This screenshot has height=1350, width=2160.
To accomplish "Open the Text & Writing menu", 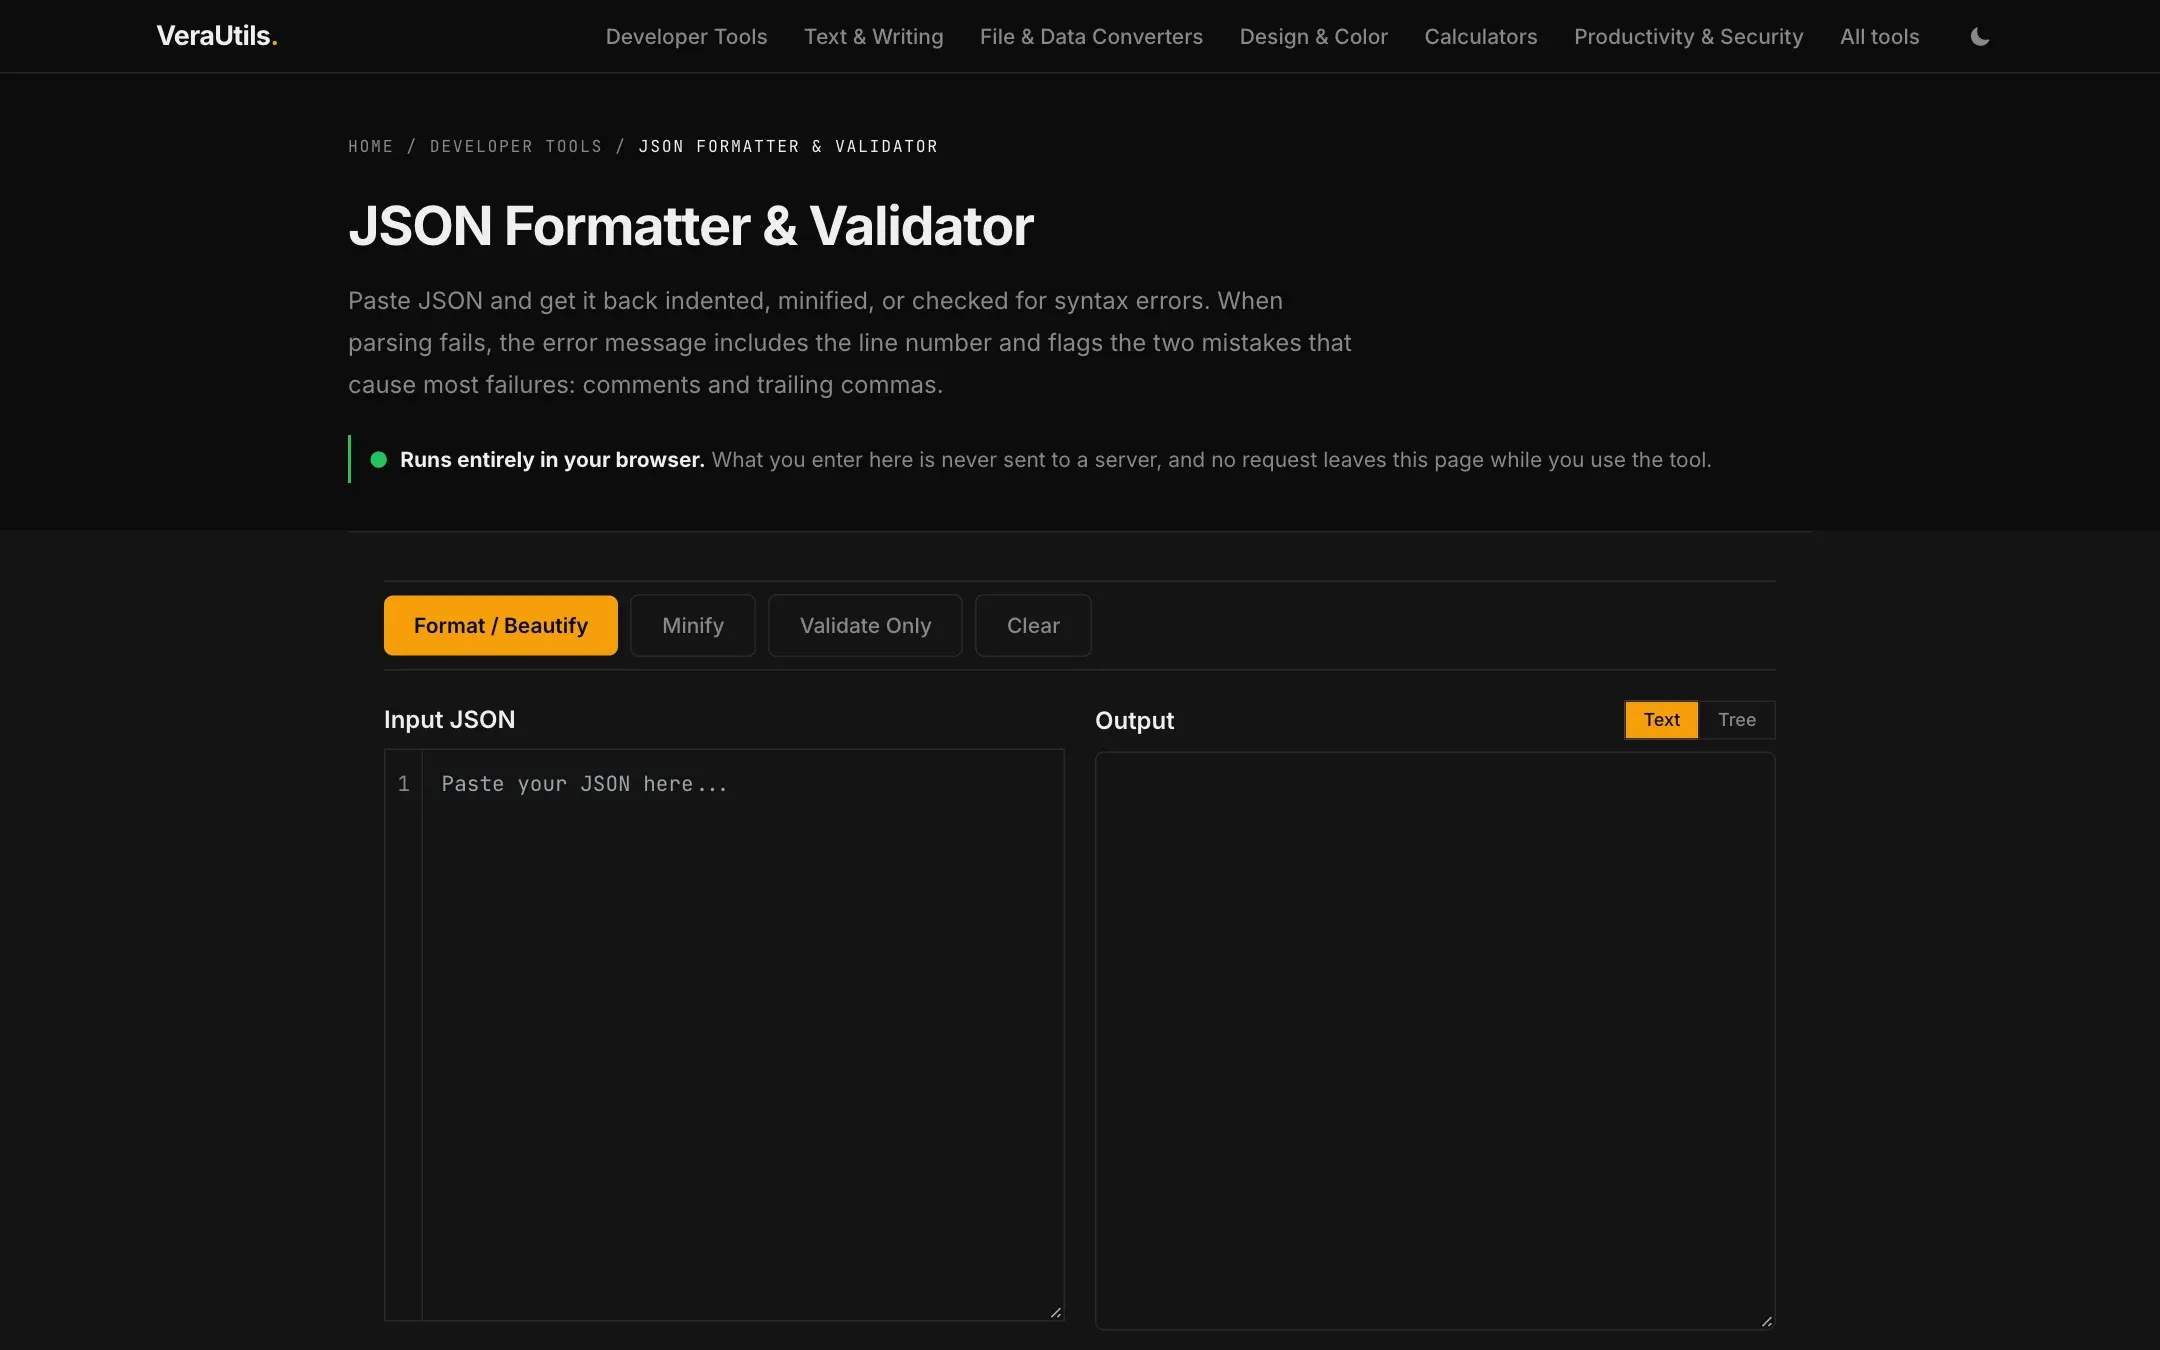I will [873, 37].
